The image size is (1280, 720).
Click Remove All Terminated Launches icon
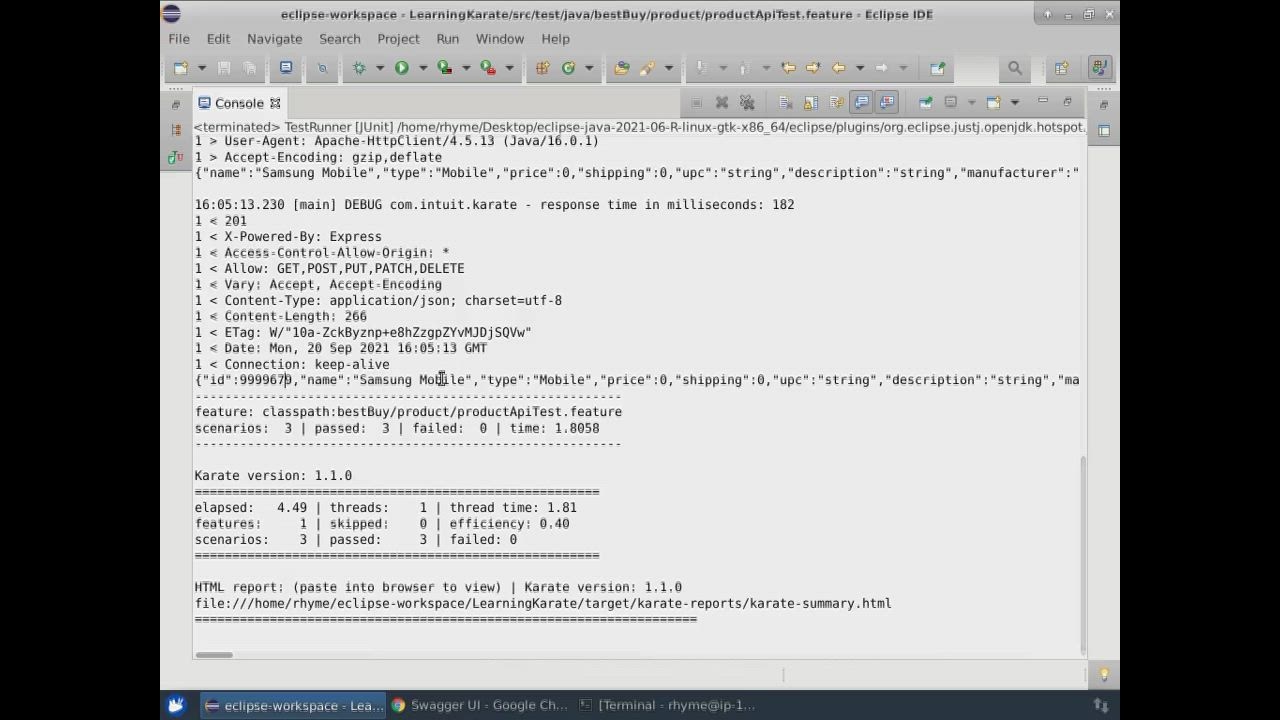pos(746,102)
